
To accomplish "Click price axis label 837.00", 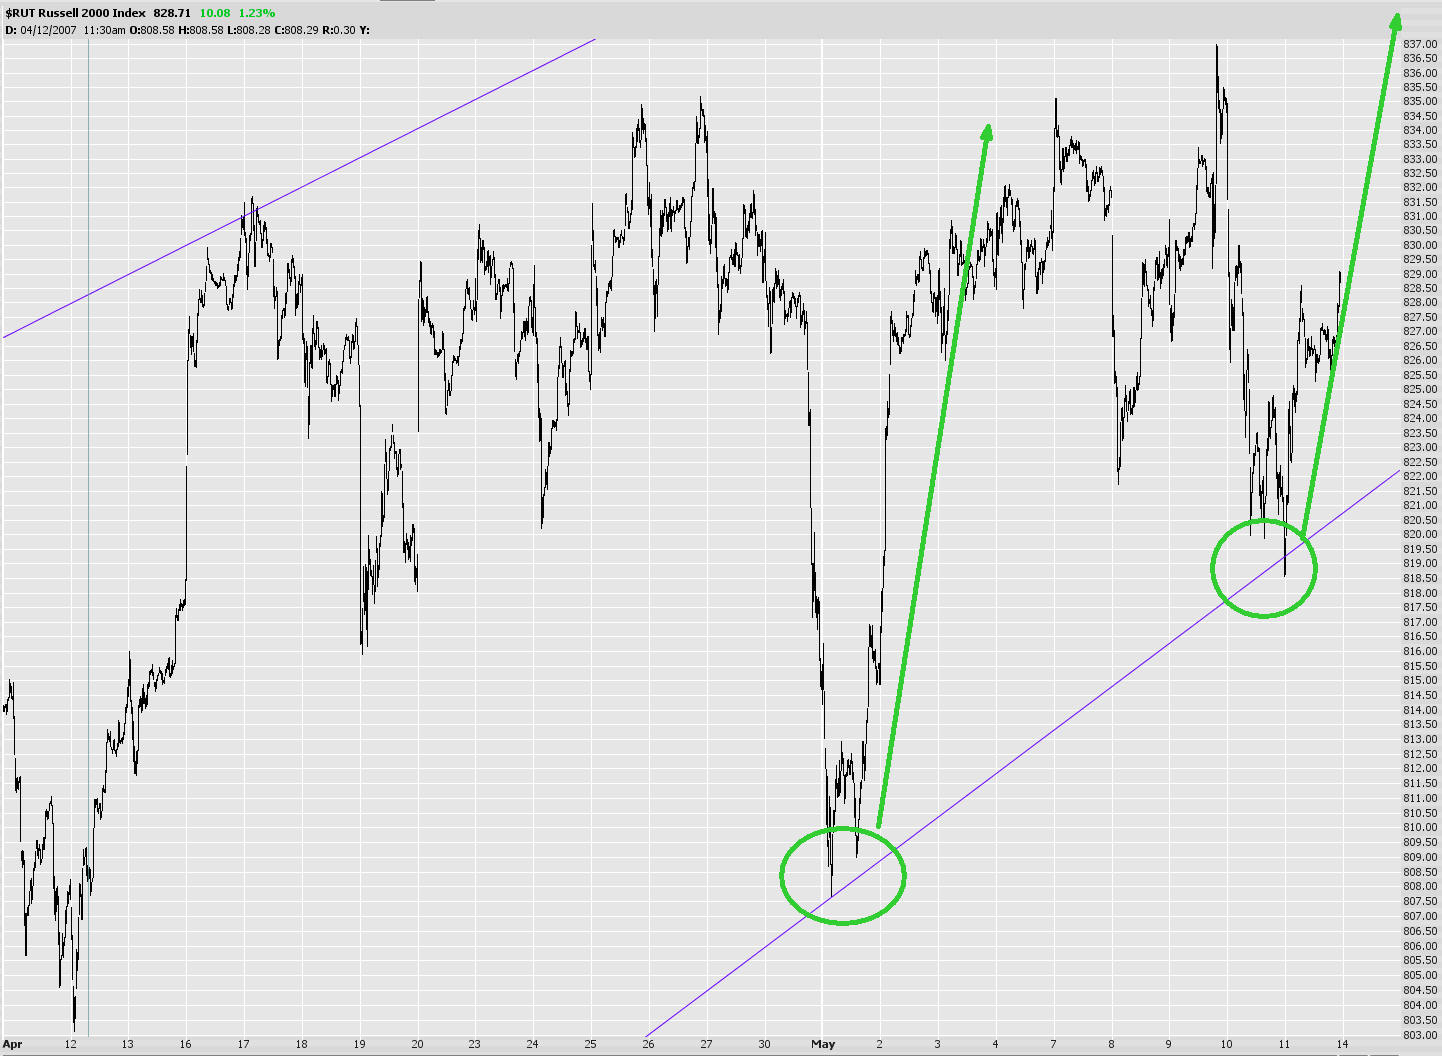I will [1420, 44].
